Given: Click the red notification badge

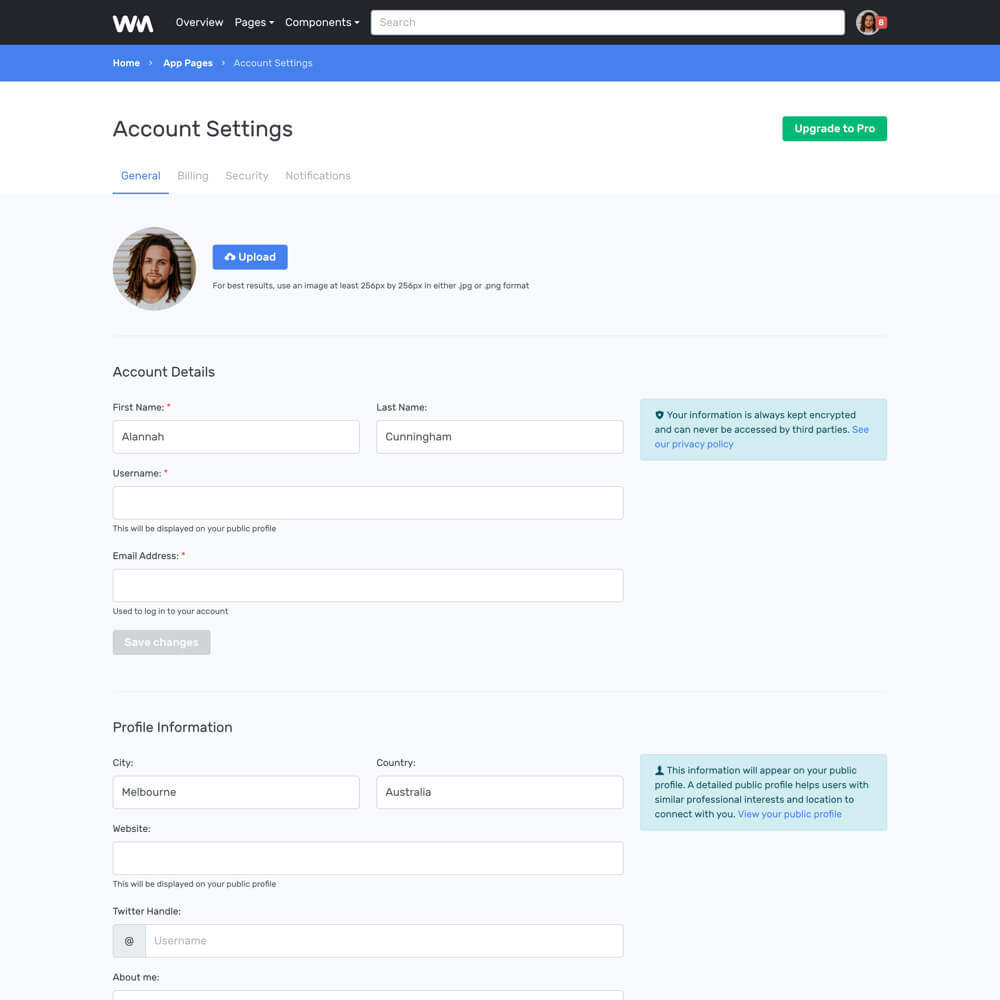Looking at the screenshot, I should point(881,22).
